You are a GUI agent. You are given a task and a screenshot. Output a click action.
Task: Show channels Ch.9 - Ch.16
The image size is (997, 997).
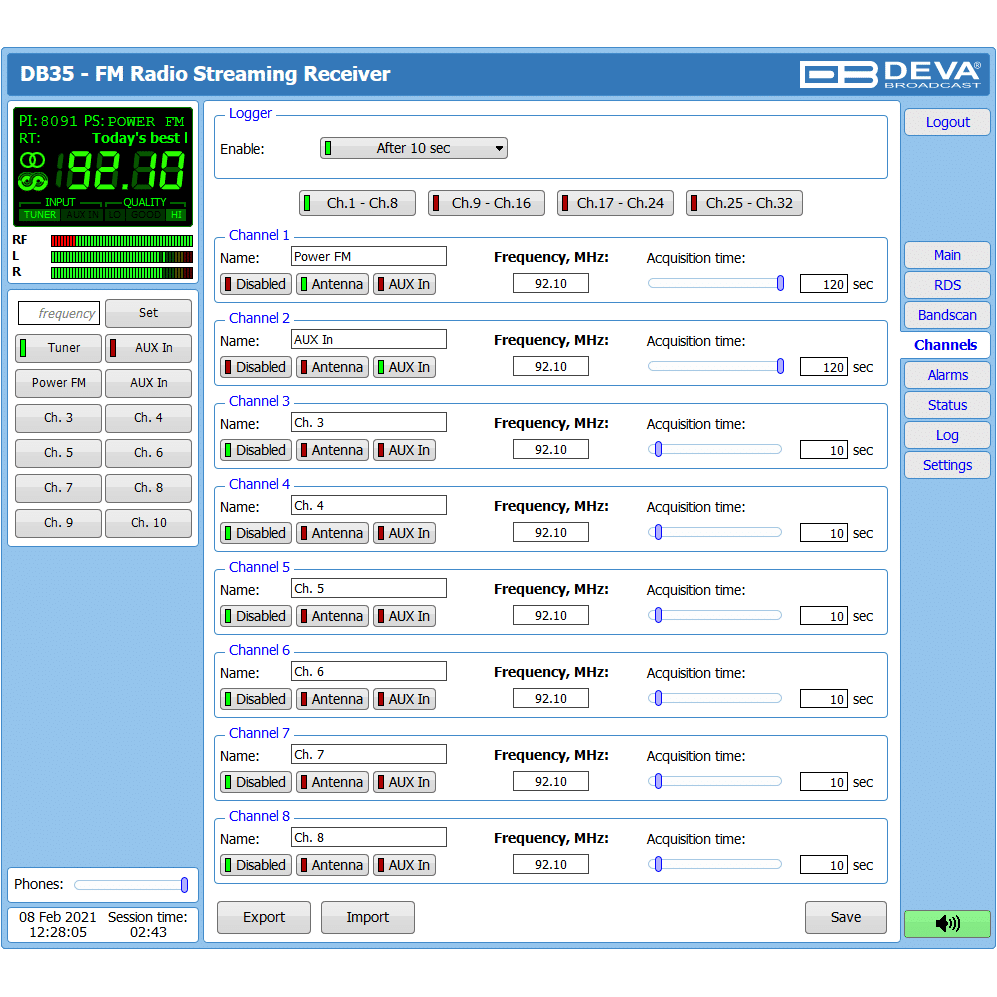click(486, 203)
